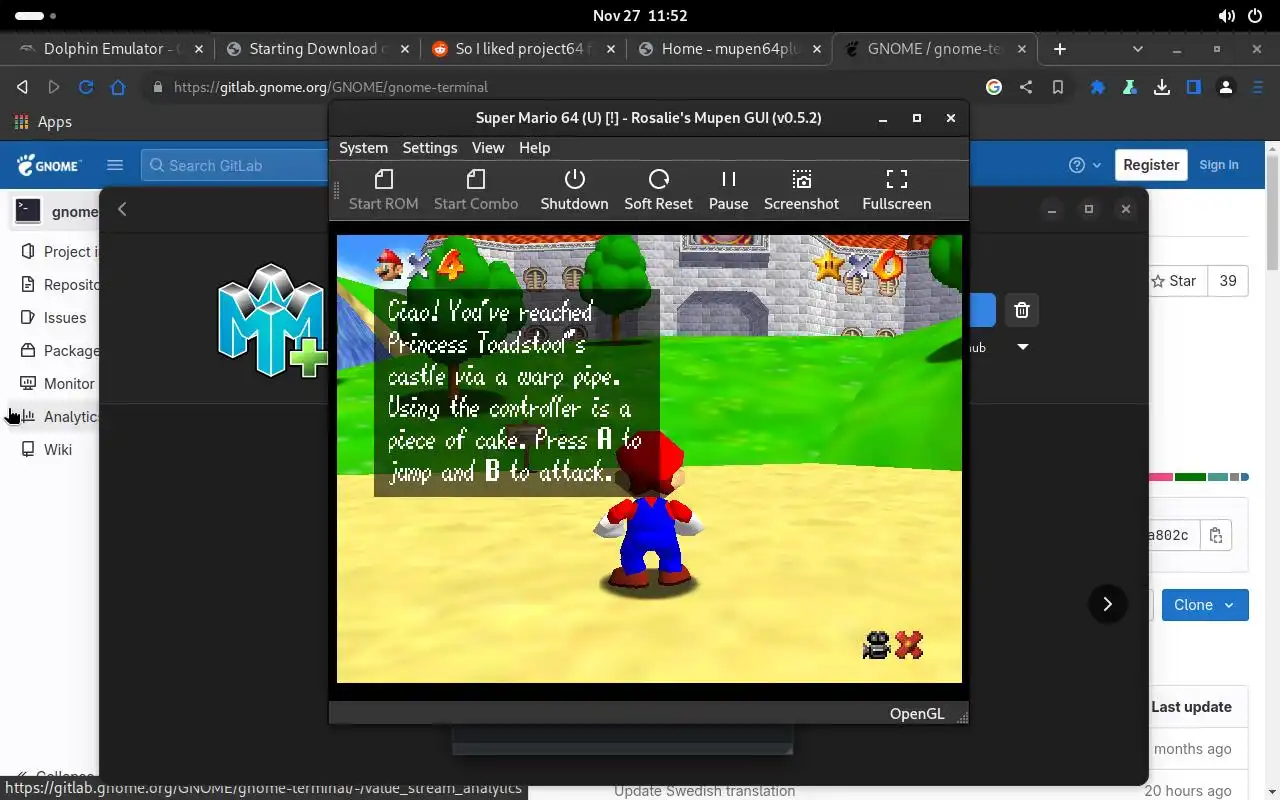Image resolution: width=1280 pixels, height=800 pixels.
Task: Expand the browser tab search dropdown
Action: click(1137, 48)
